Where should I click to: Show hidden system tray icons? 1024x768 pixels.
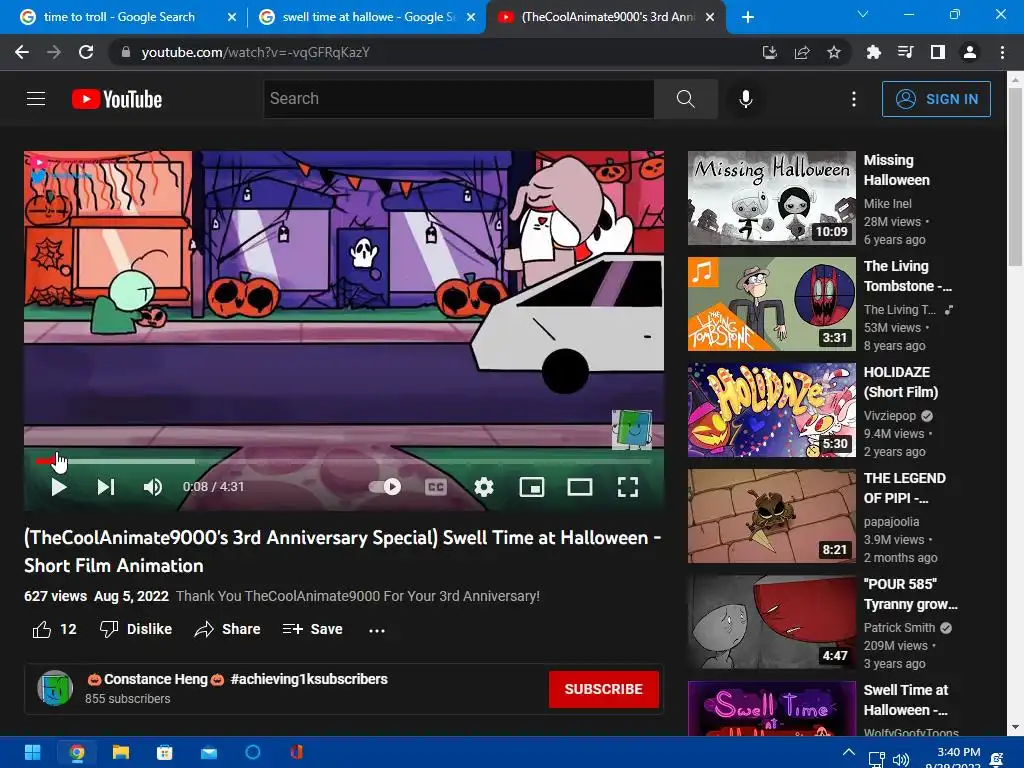click(x=848, y=752)
